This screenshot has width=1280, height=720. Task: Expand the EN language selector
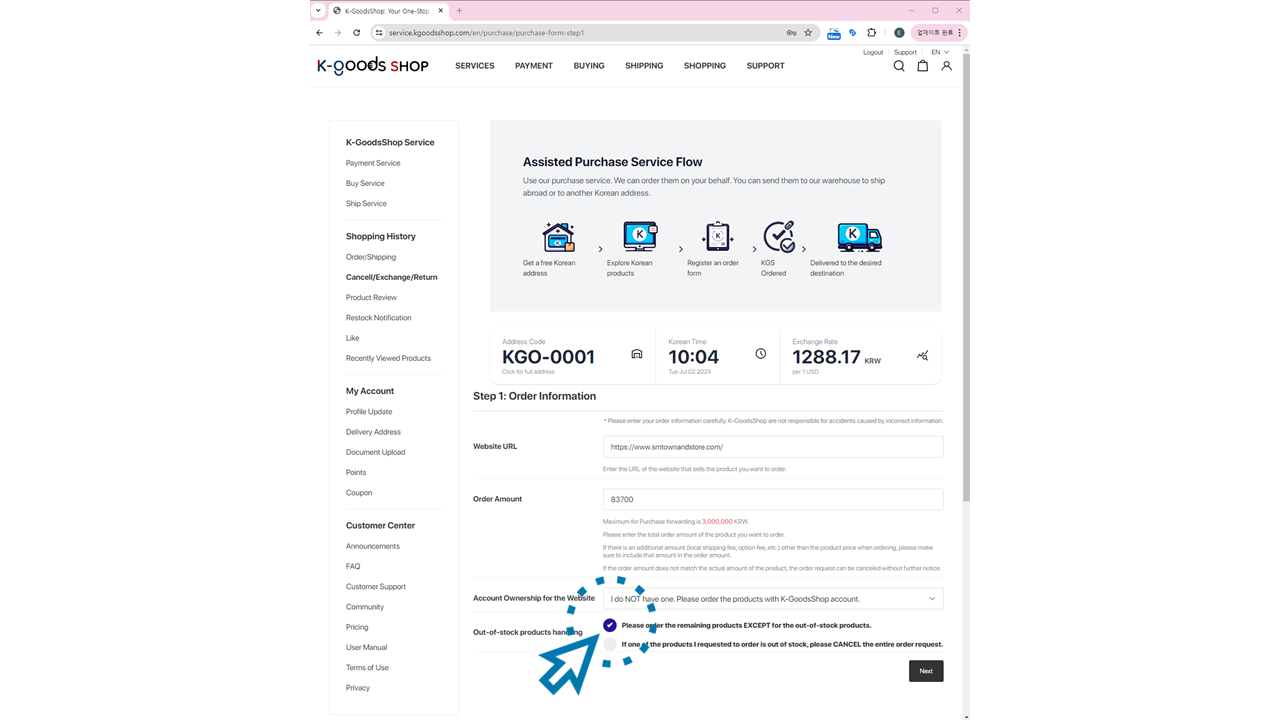[x=940, y=52]
